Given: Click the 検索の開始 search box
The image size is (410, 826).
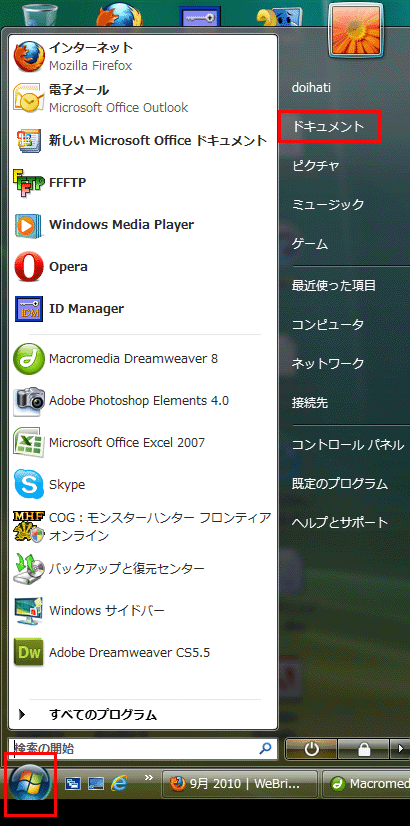Looking at the screenshot, I should tap(143, 748).
